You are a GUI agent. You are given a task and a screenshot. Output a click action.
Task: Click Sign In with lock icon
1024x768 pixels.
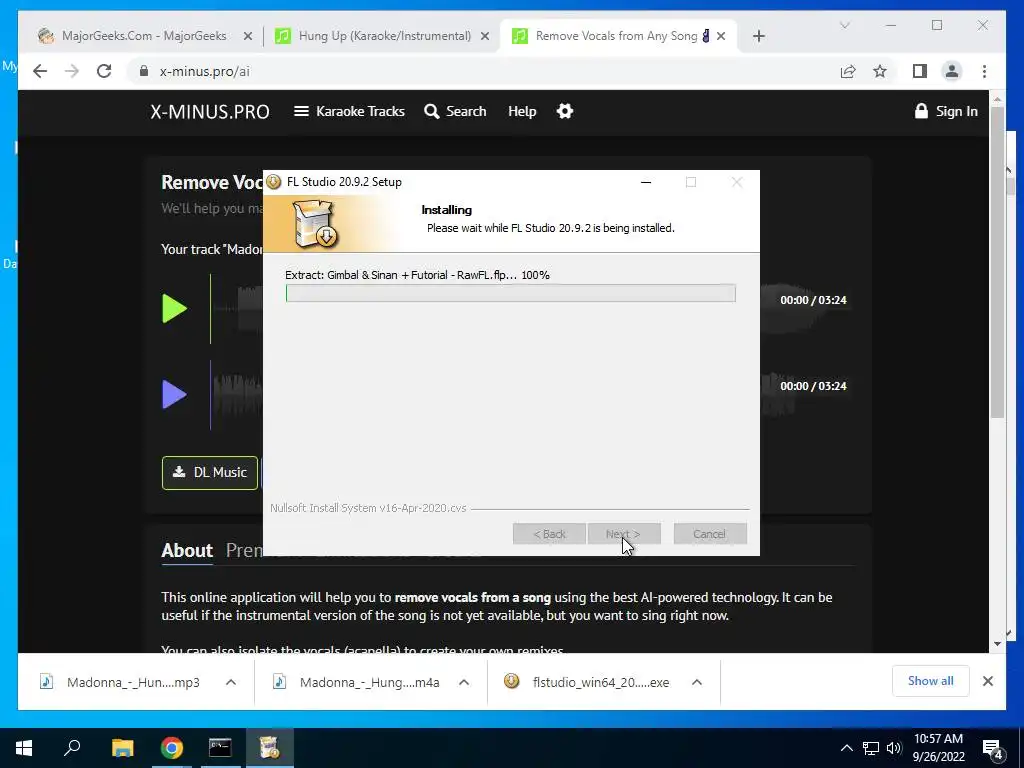(946, 111)
